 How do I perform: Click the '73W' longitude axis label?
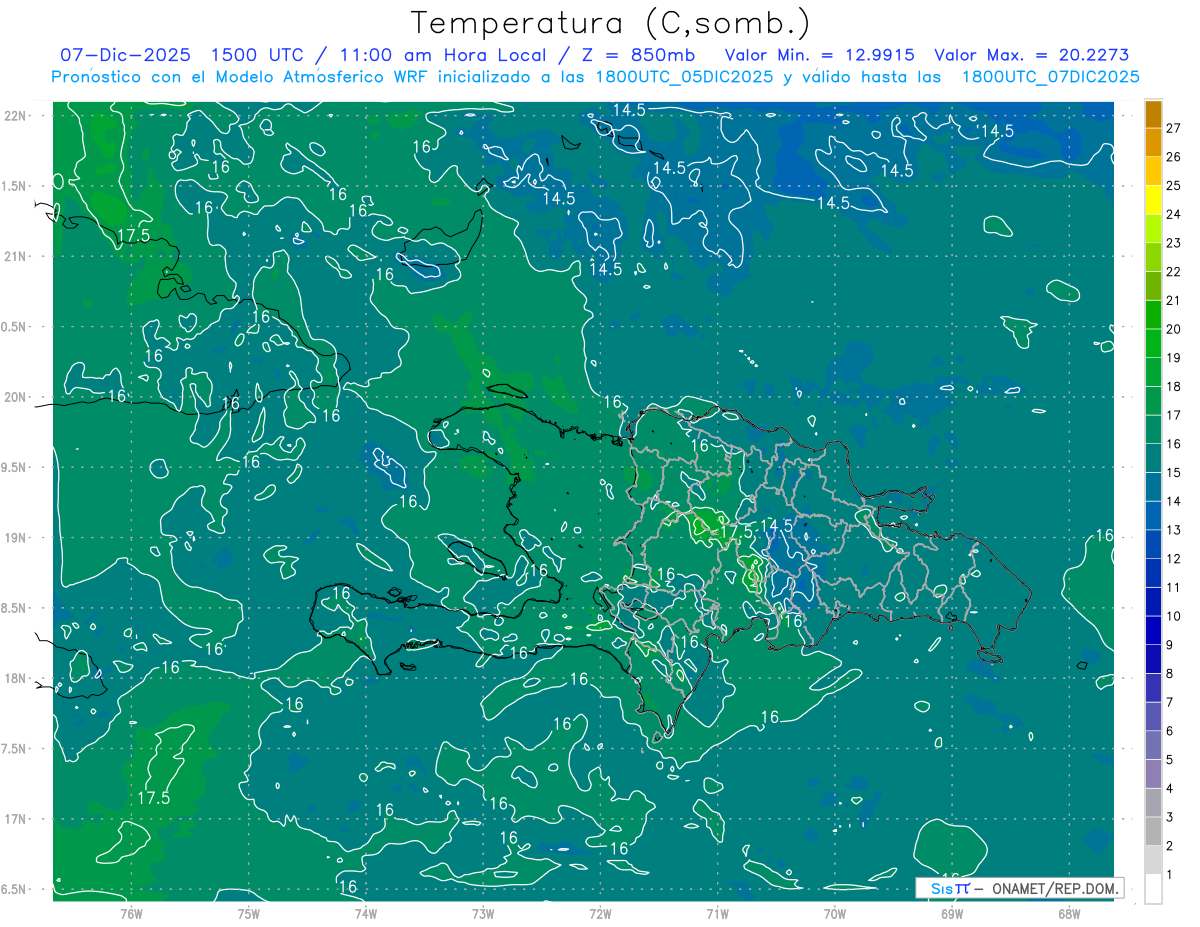(483, 914)
